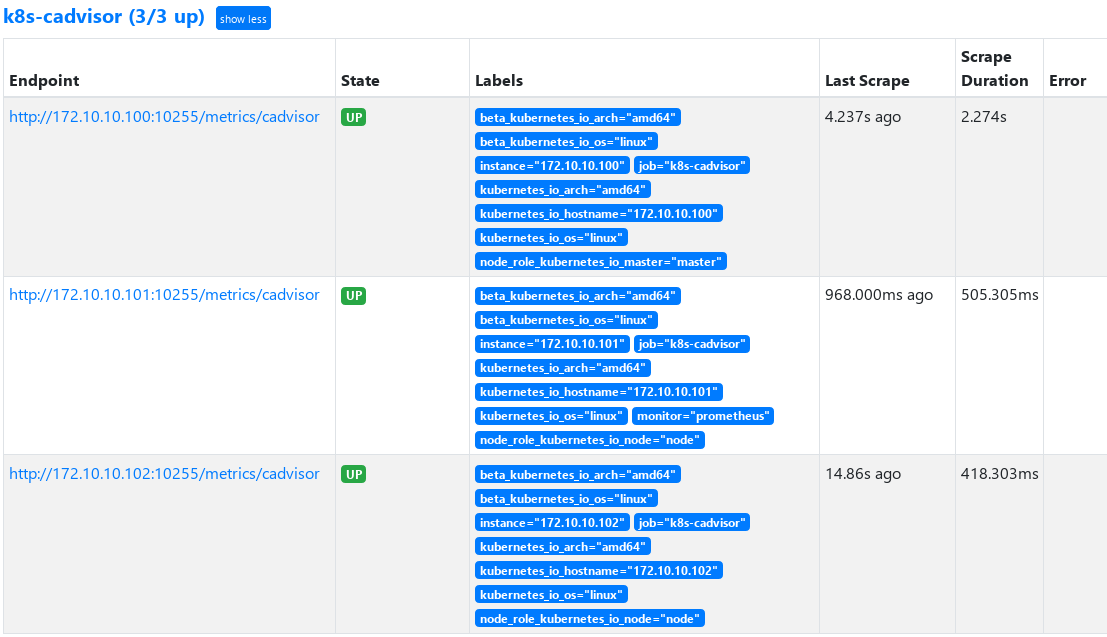
Task: Click beta_kubernetes_io_arch label in the 172.10.10.102 row
Action: (578, 475)
